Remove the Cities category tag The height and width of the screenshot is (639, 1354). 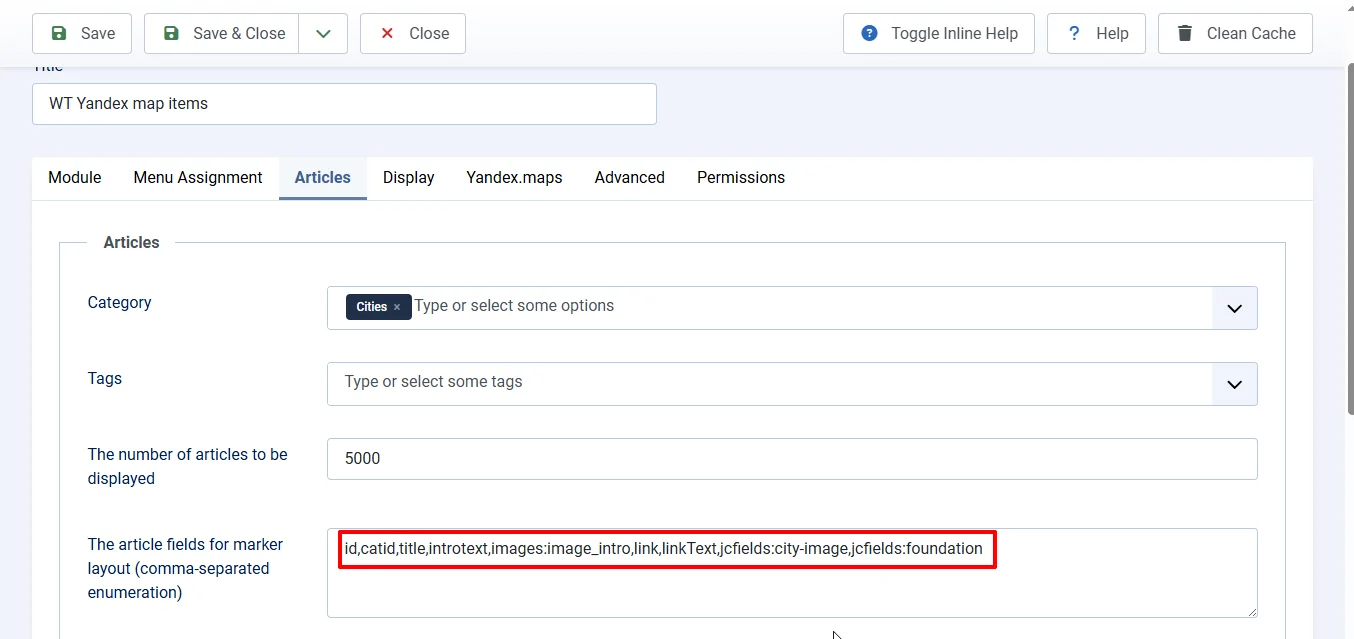coord(397,307)
